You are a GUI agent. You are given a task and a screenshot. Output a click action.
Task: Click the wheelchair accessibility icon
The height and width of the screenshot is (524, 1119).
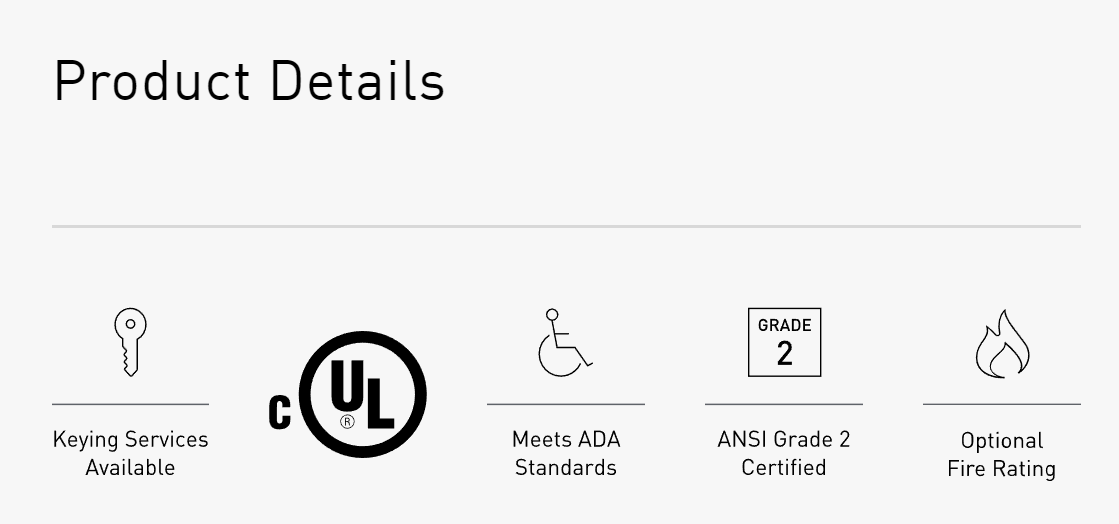click(x=565, y=343)
